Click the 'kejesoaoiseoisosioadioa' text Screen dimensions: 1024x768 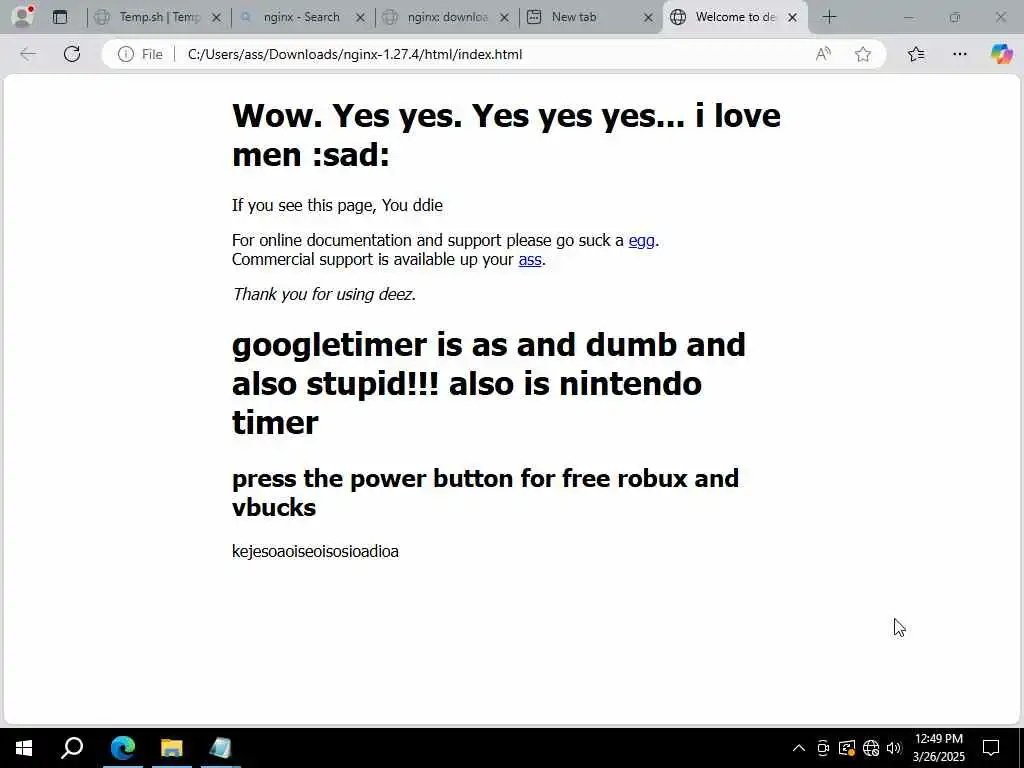[x=315, y=551]
